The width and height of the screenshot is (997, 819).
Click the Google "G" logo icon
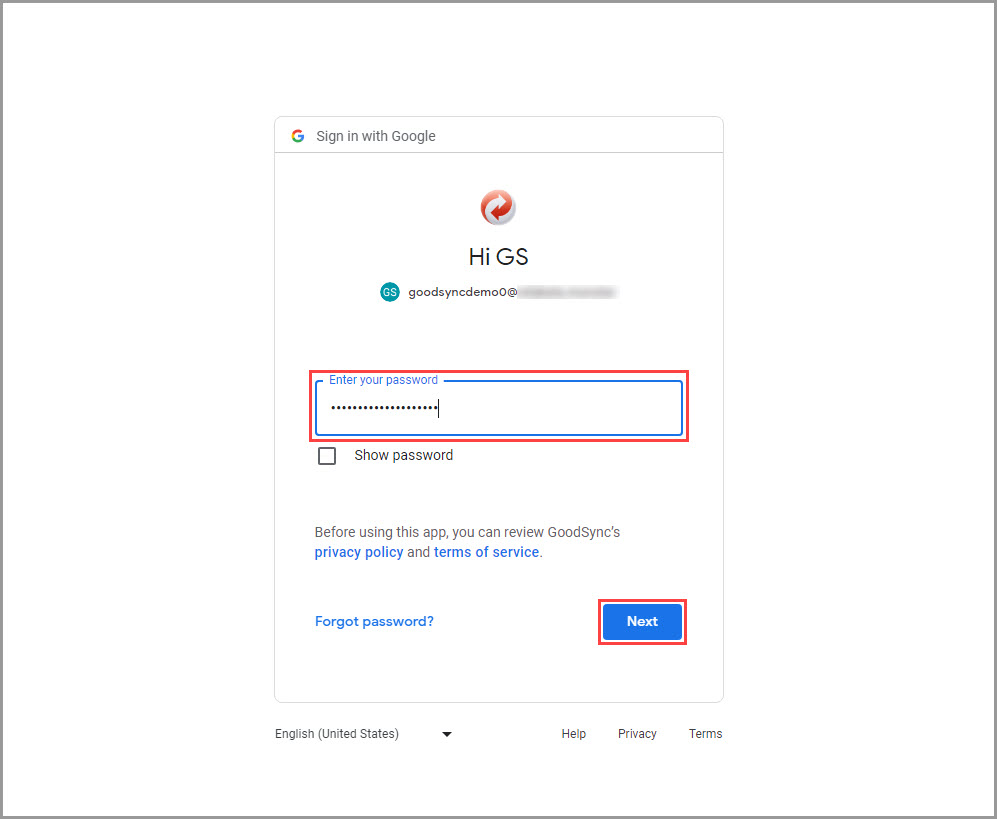pyautogui.click(x=297, y=135)
